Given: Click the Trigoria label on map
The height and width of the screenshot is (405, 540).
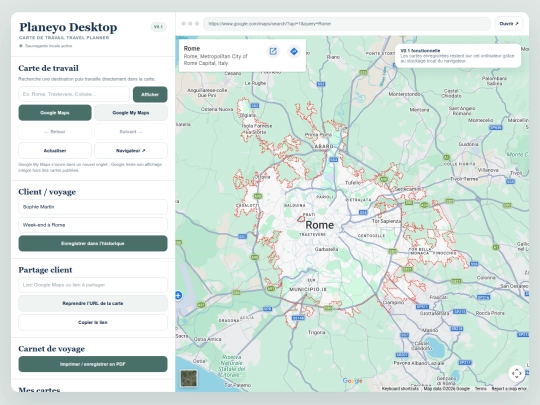Looking at the screenshot, I should [x=316, y=332].
